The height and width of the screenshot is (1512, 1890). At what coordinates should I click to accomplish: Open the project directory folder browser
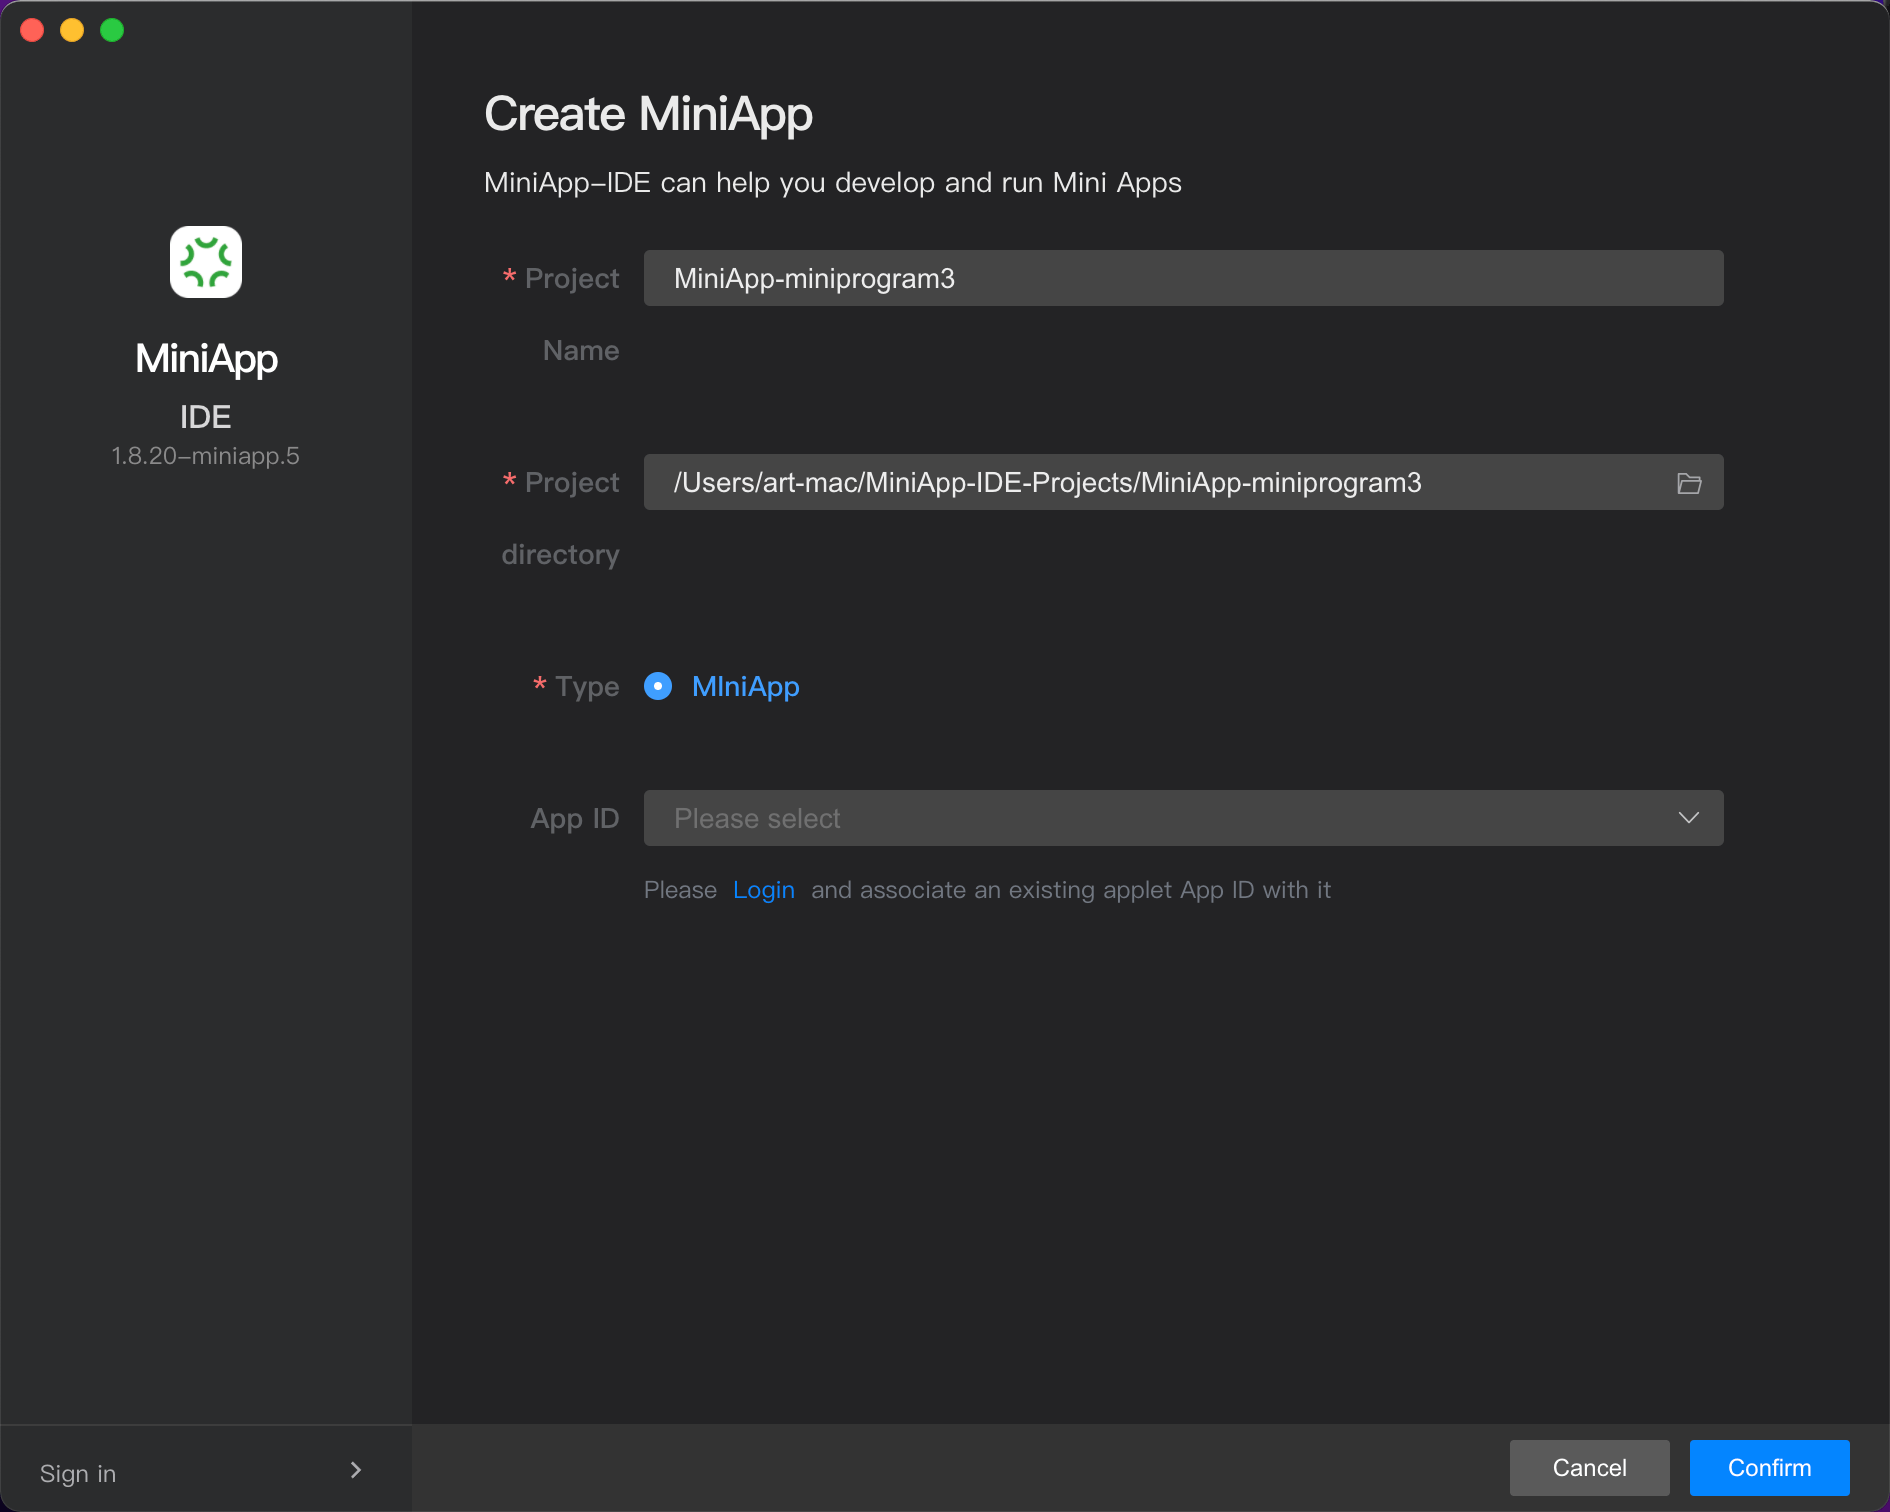pos(1689,483)
